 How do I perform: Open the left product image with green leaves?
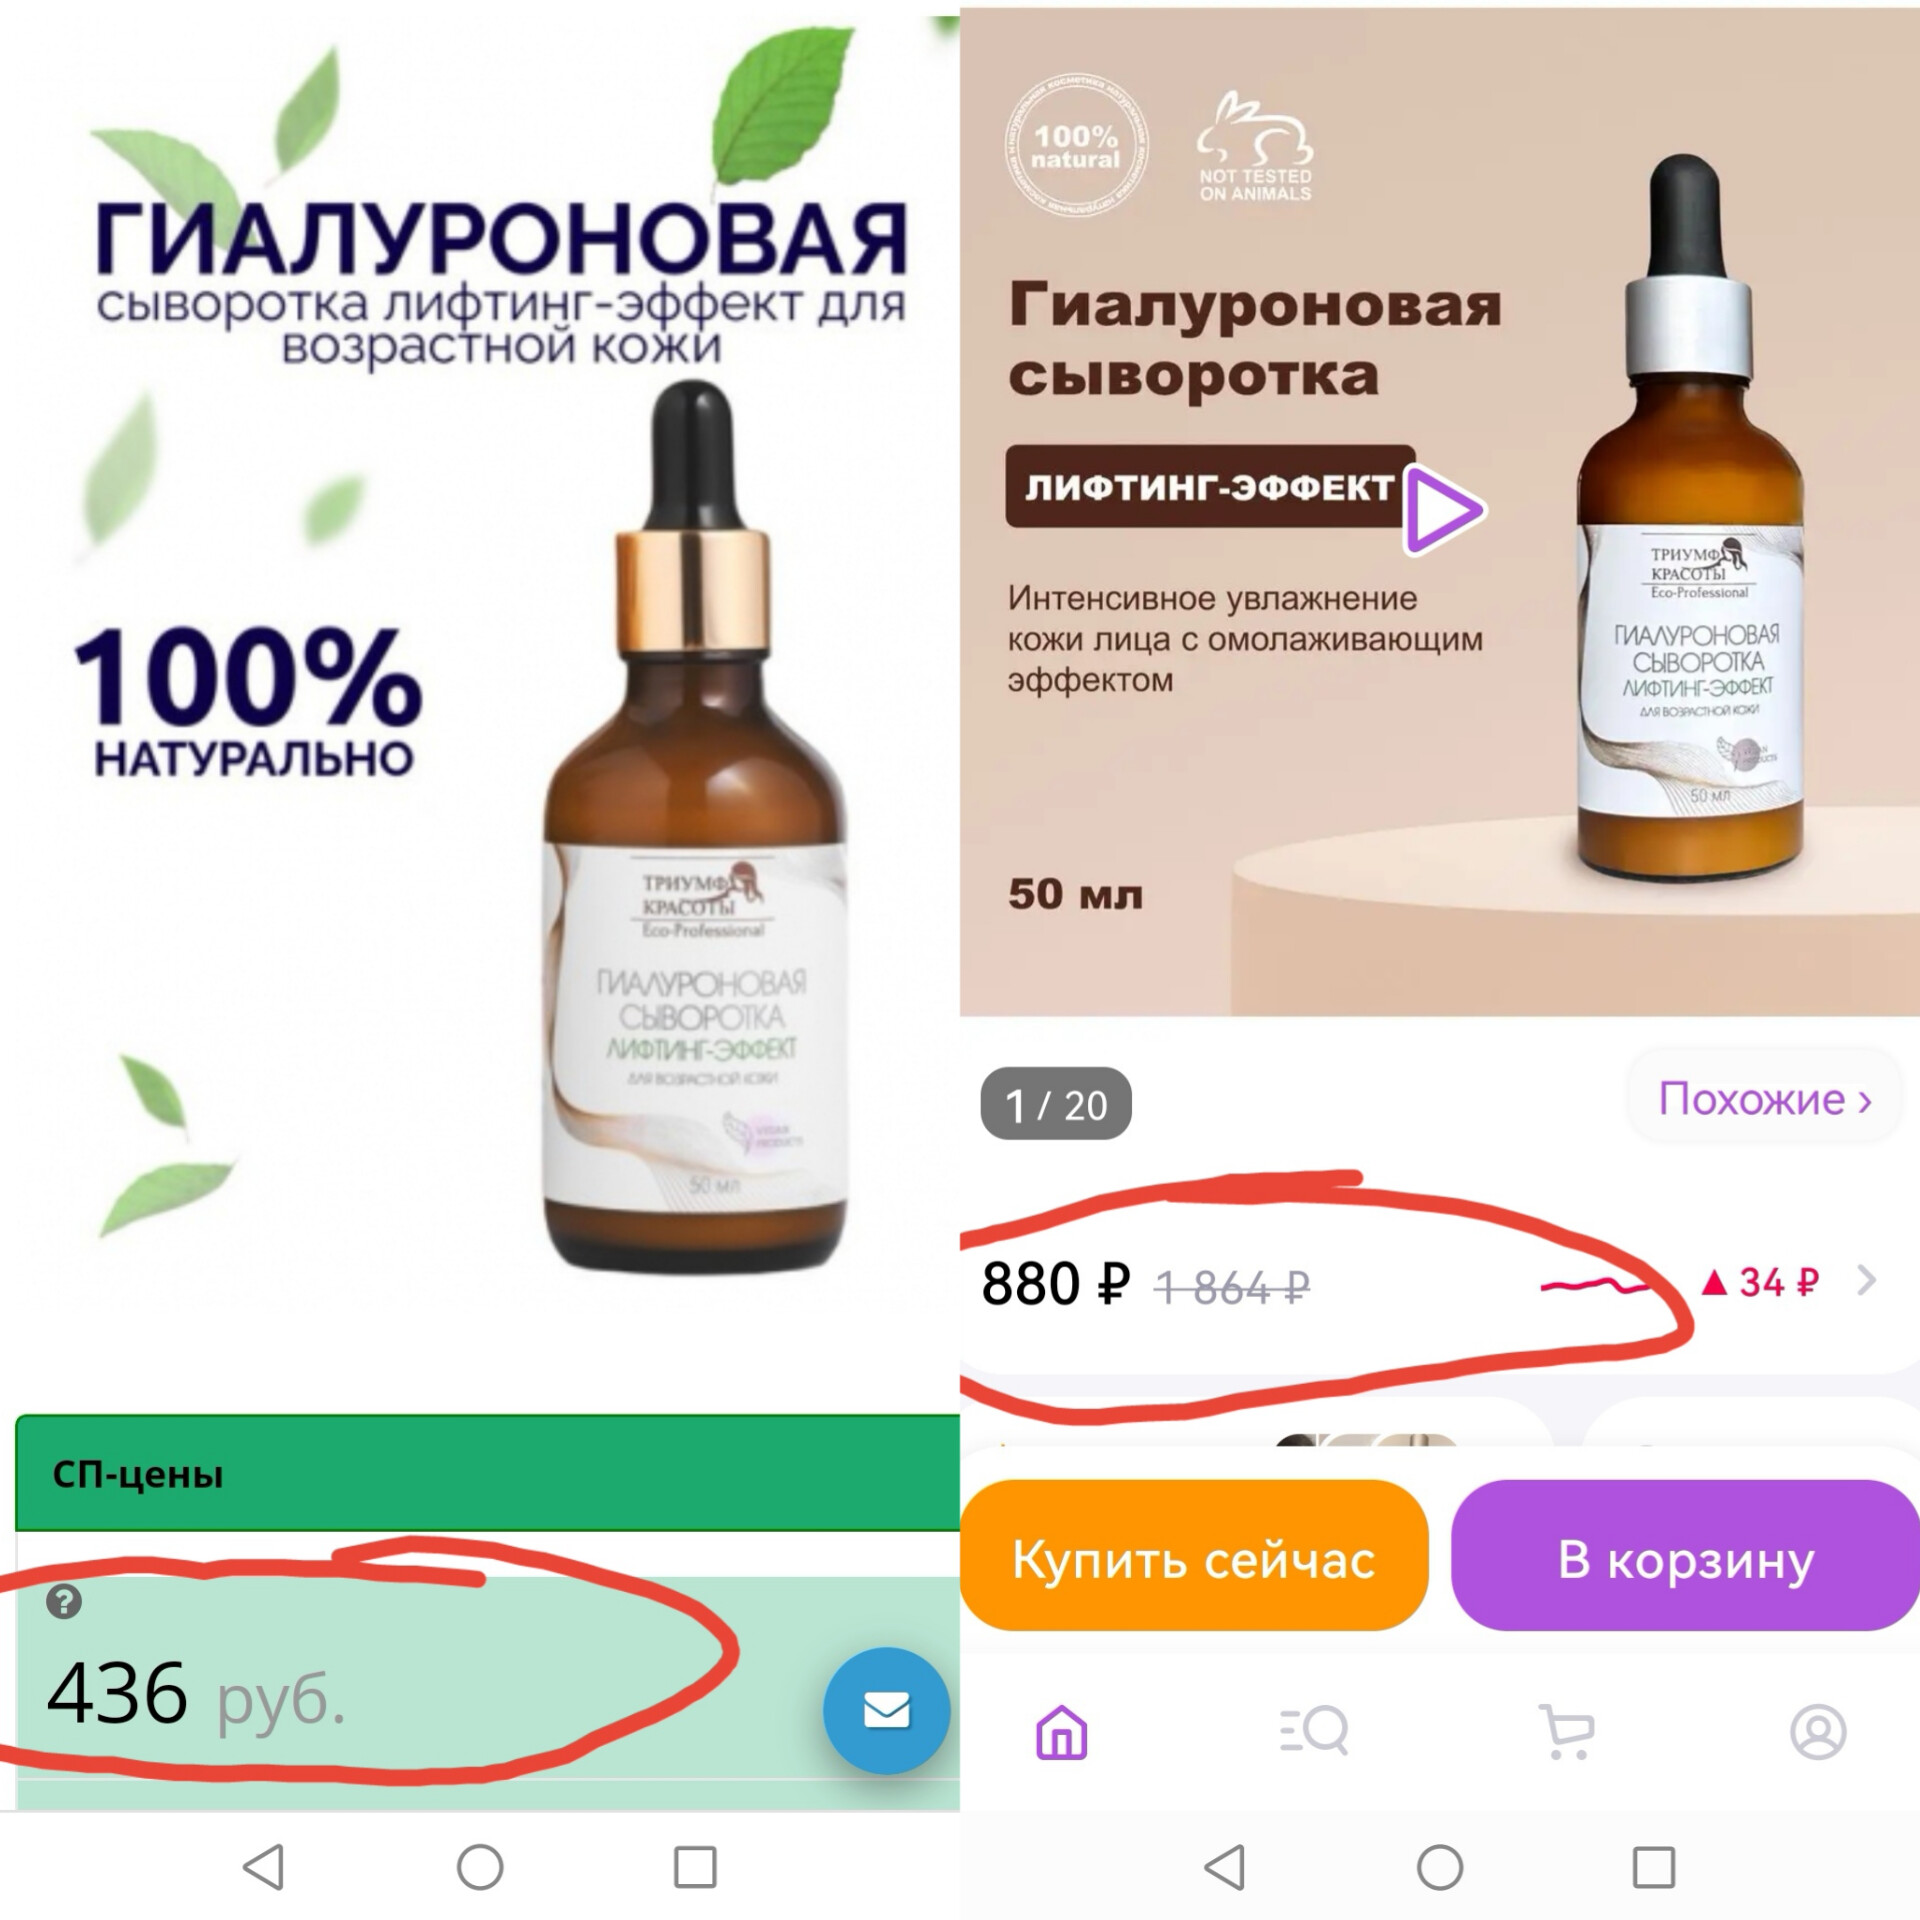click(x=480, y=700)
